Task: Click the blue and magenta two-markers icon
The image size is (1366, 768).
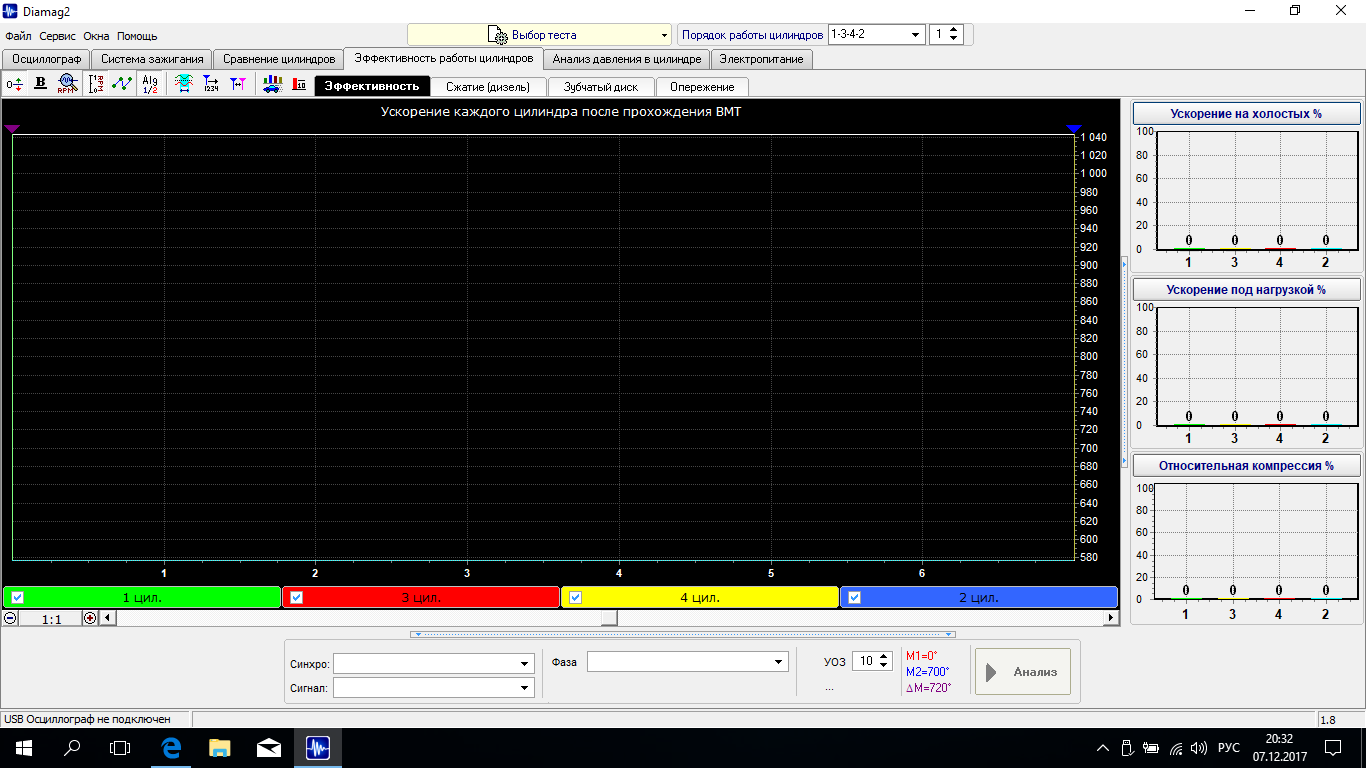Action: point(238,85)
